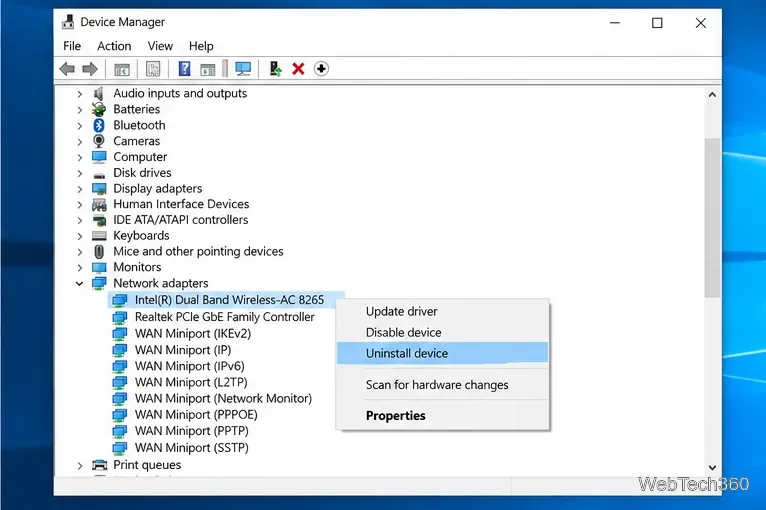Expand the Batteries node
The image size is (766, 510).
pyautogui.click(x=80, y=110)
